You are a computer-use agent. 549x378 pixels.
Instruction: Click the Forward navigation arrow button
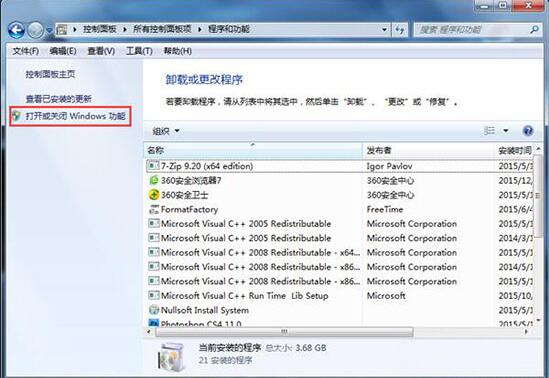pos(35,30)
